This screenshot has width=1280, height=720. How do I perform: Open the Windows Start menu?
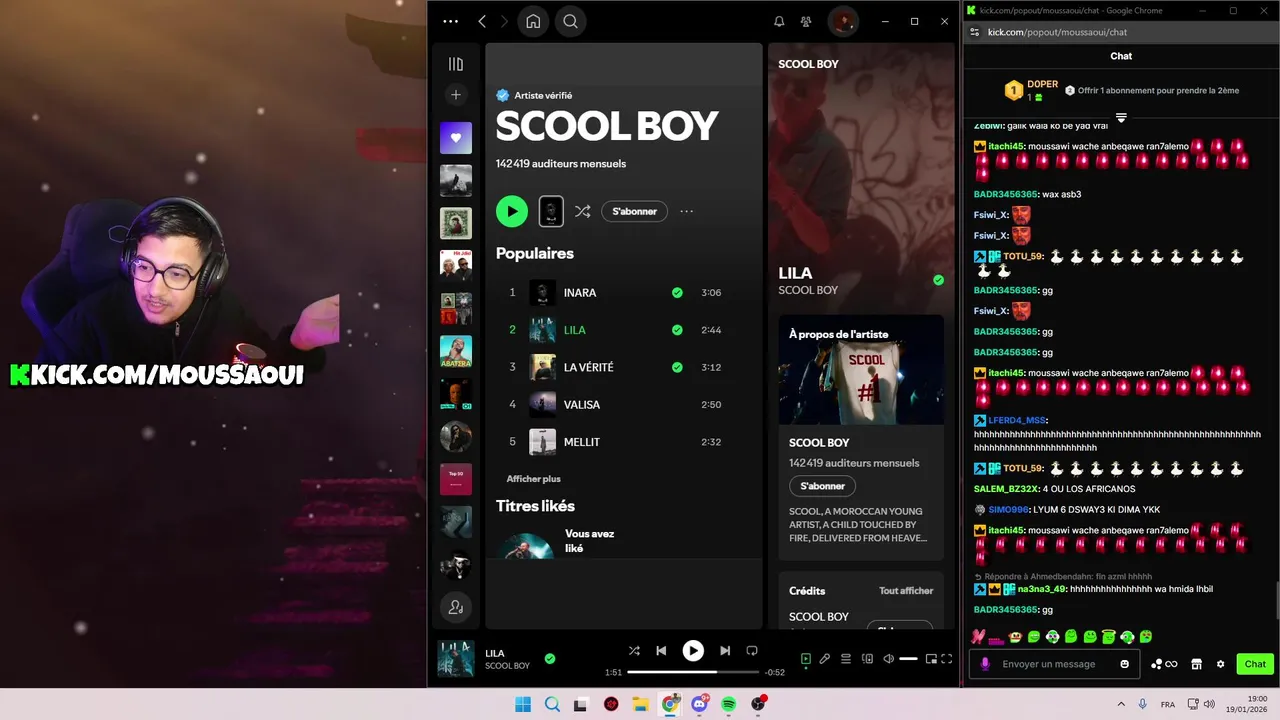pos(523,704)
